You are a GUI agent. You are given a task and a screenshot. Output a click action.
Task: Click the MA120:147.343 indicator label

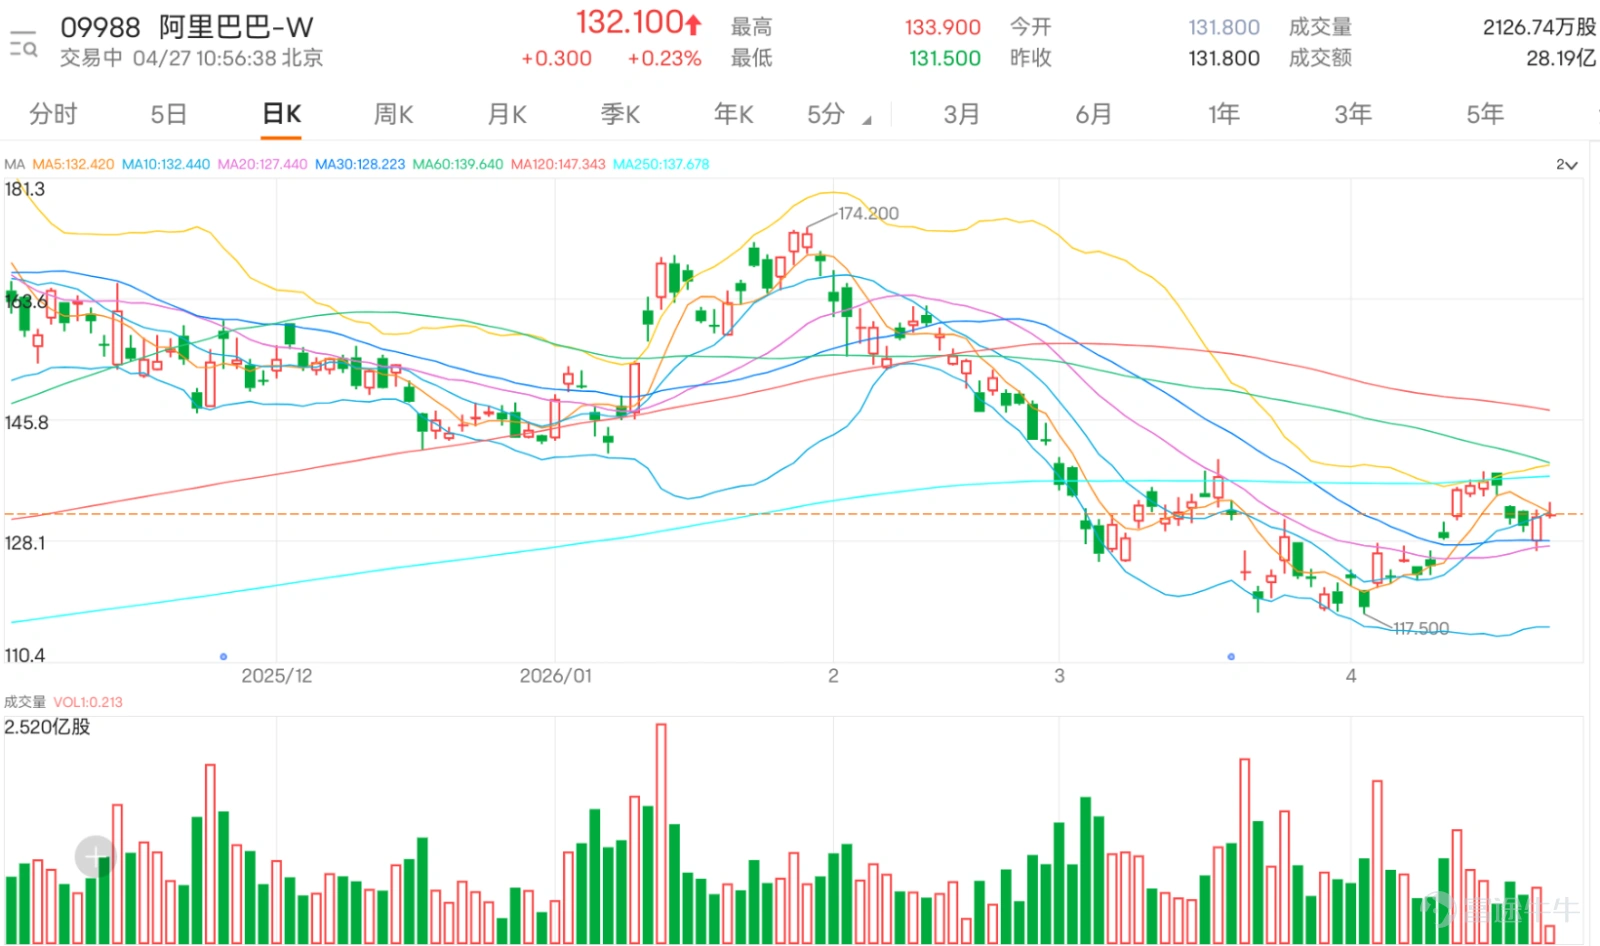pos(558,164)
